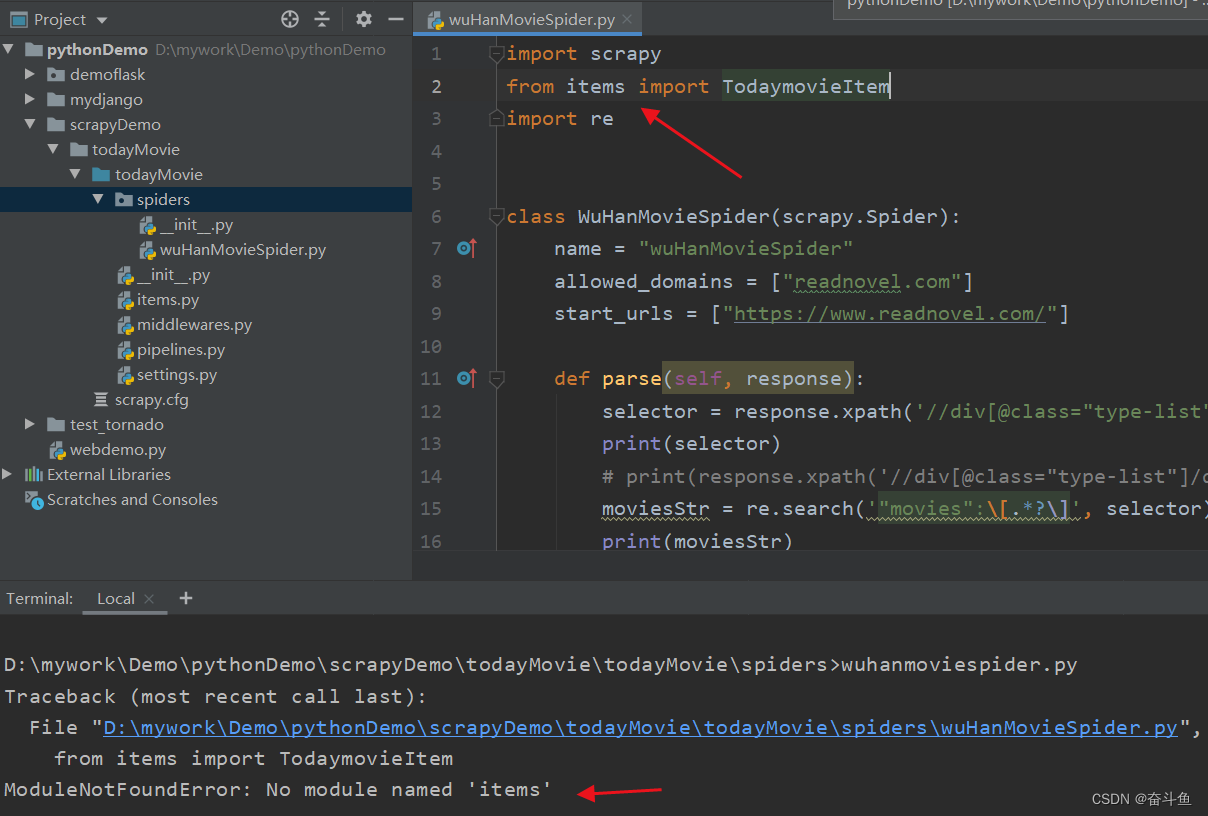Viewport: 1208px width, 816px height.
Task: Collapse the outer todayMovie folder
Action: pos(53,150)
